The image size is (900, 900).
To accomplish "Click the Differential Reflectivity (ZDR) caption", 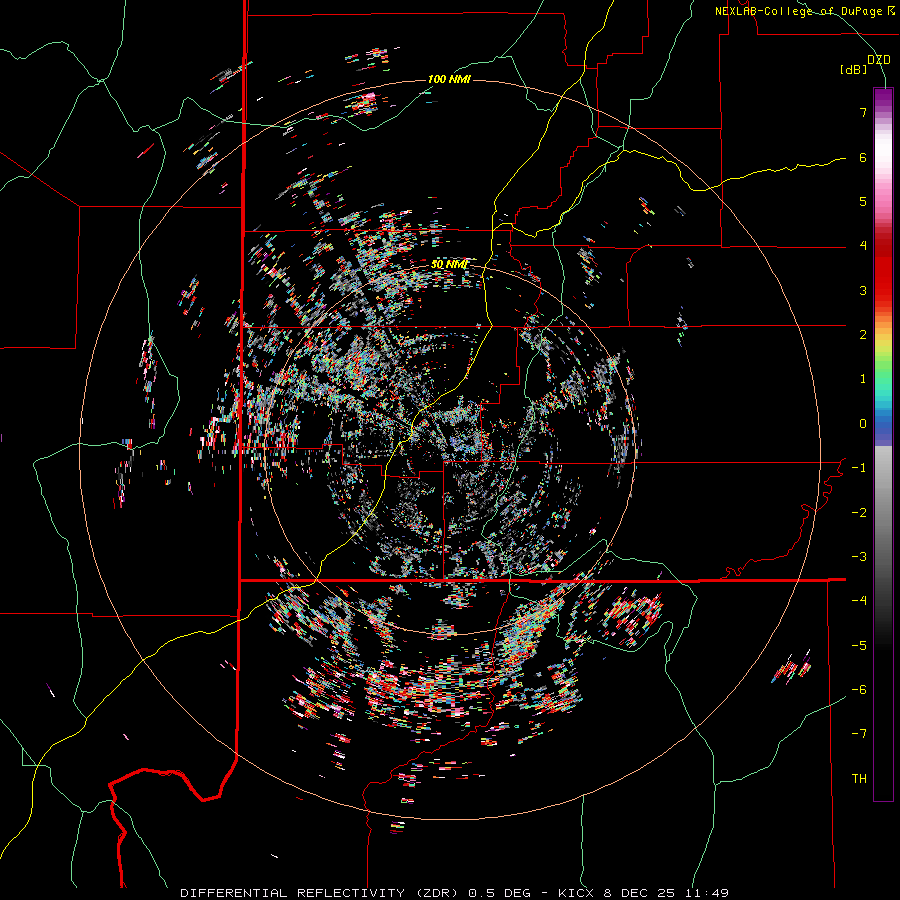I will click(454, 893).
